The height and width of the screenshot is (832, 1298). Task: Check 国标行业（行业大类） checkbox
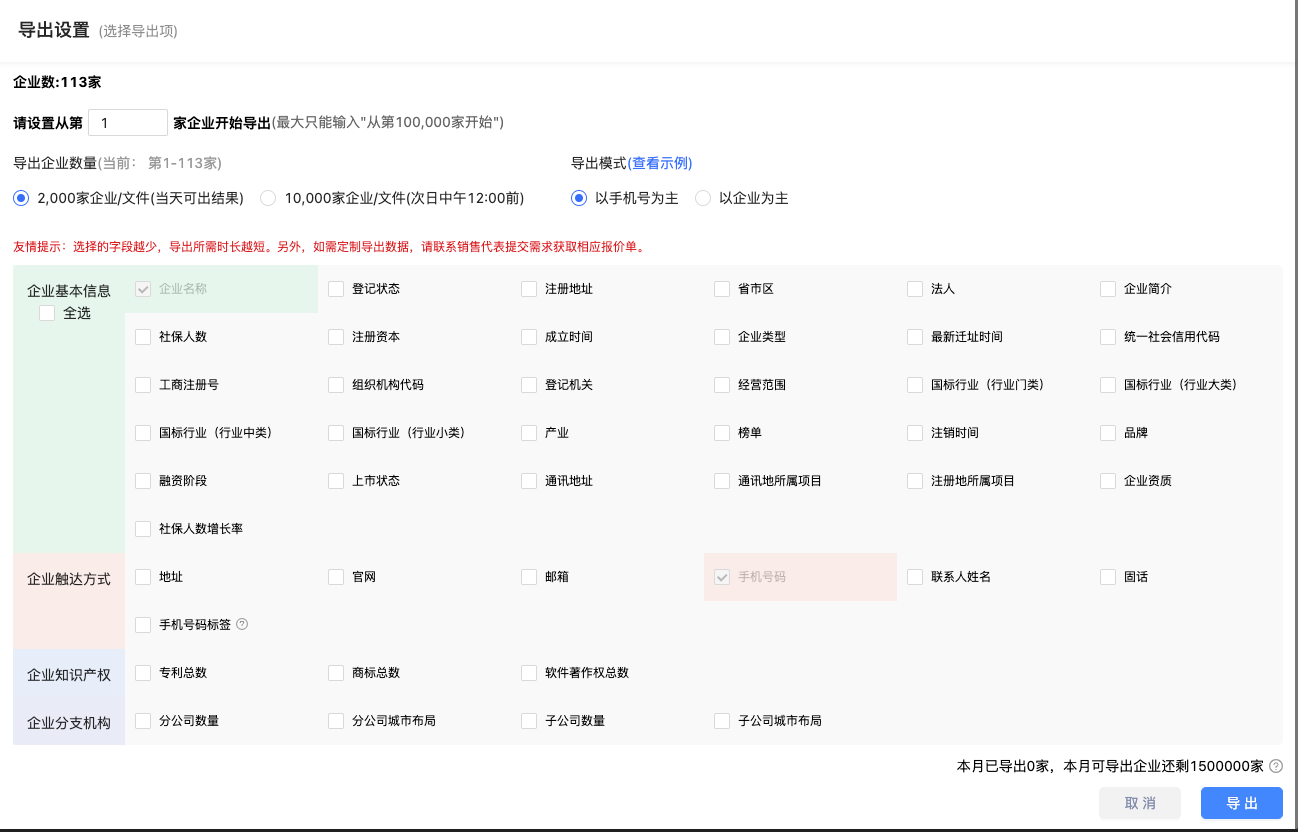point(1108,385)
